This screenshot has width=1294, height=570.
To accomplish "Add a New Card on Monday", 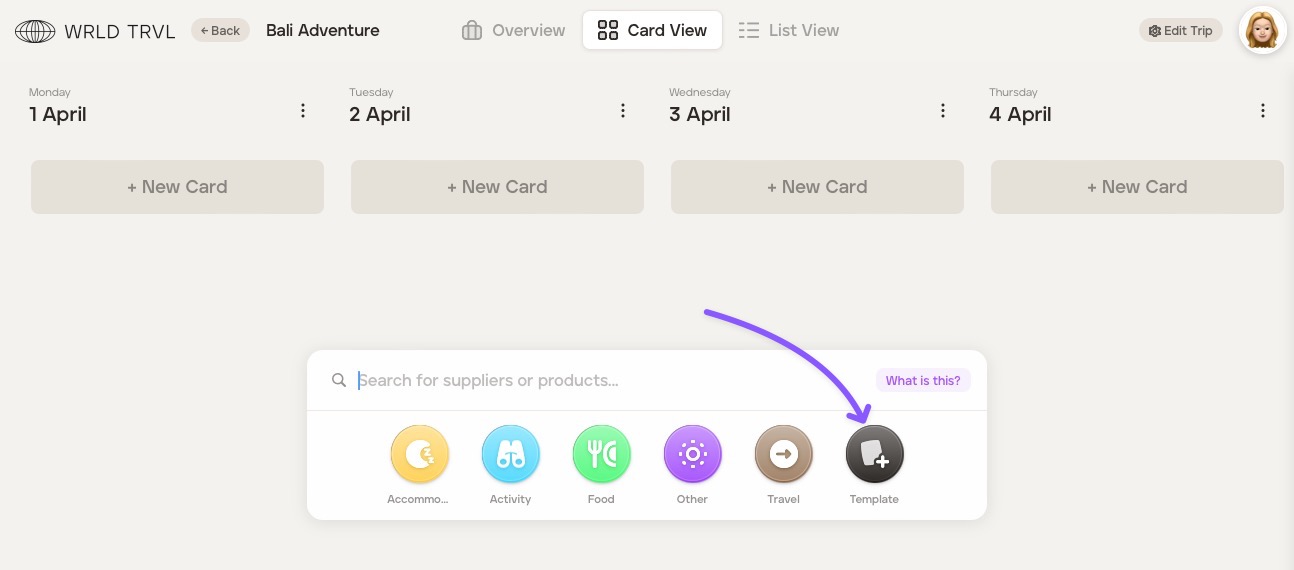I will (x=177, y=187).
